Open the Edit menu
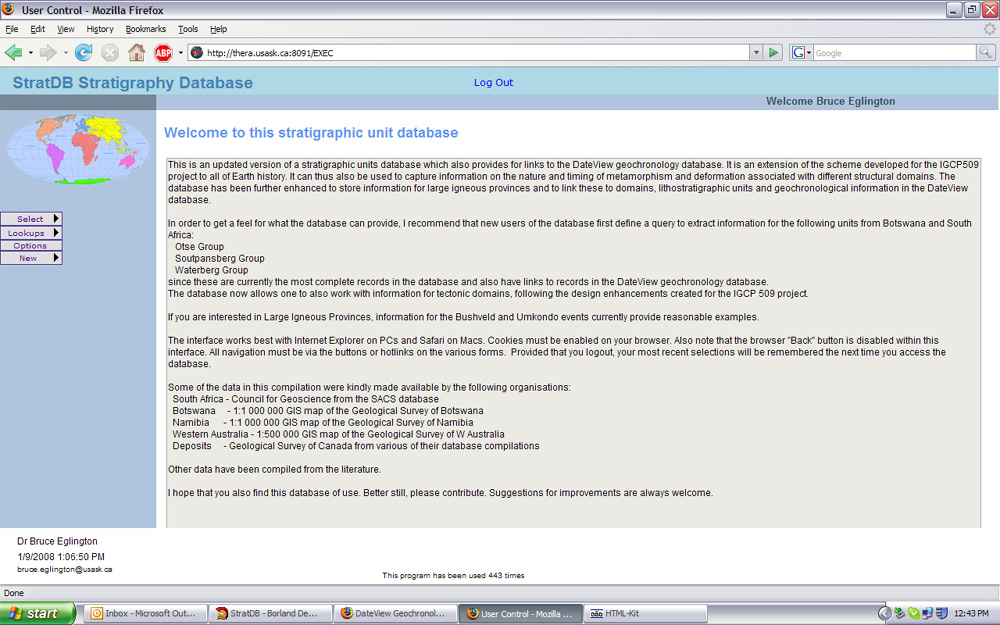This screenshot has height=625, width=1000. (38, 29)
